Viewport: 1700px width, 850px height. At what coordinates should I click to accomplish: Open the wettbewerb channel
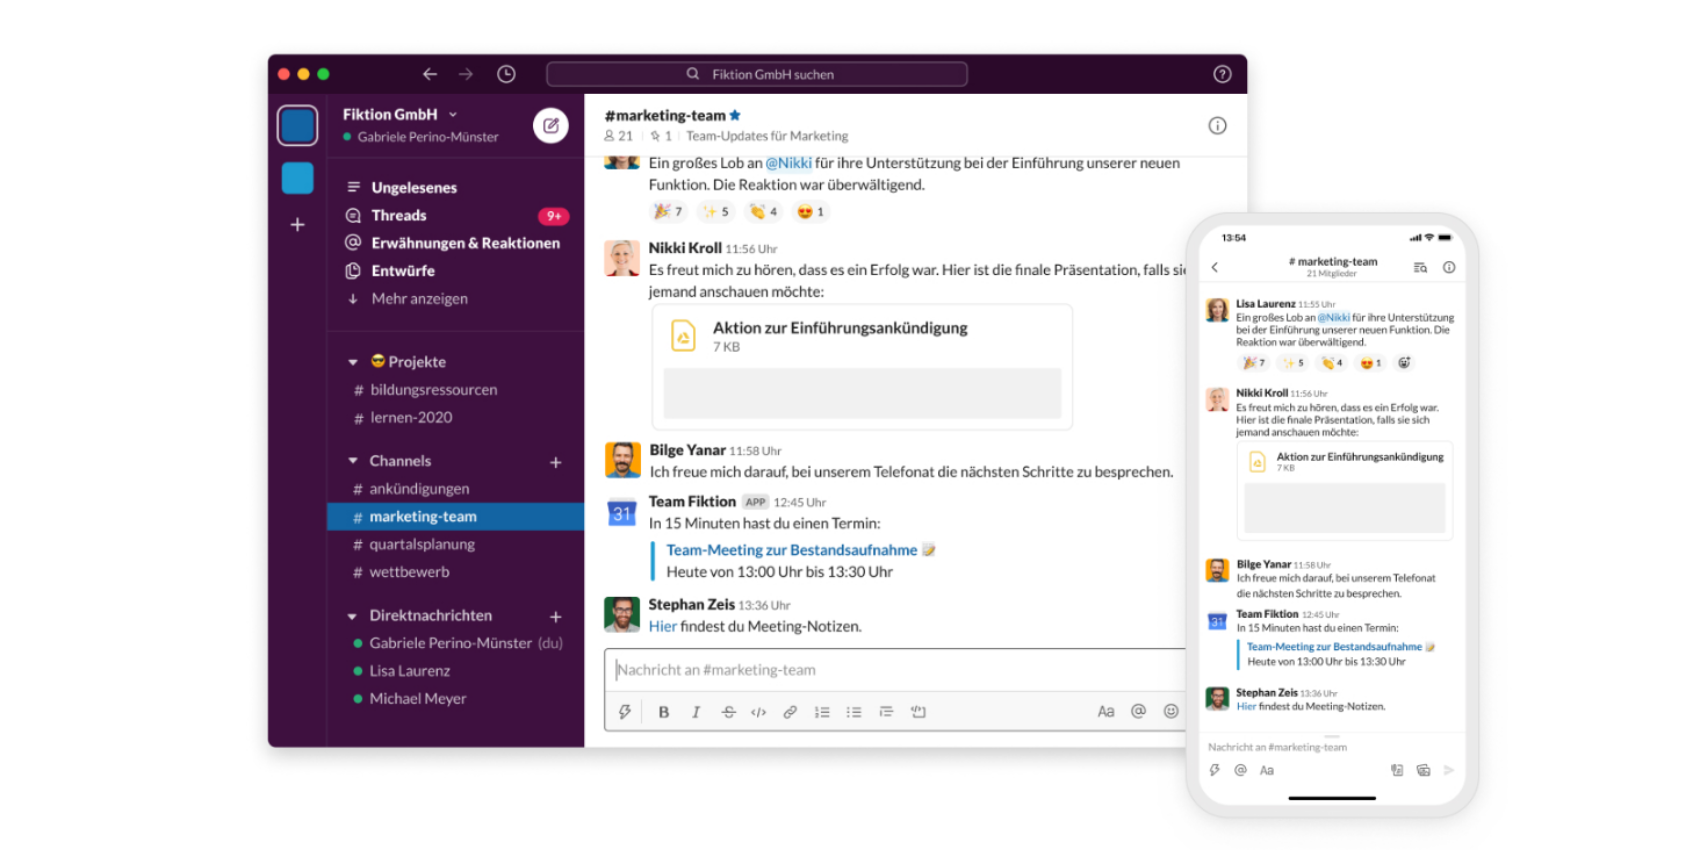point(409,572)
